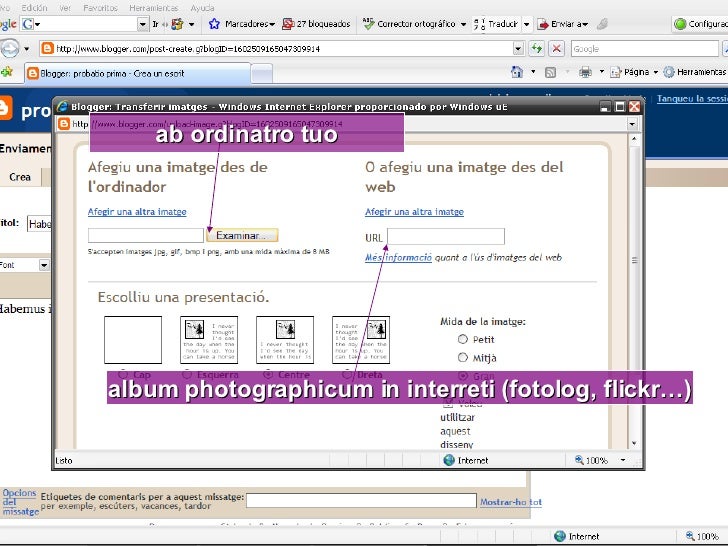Click the RSS feeds icon

[551, 72]
